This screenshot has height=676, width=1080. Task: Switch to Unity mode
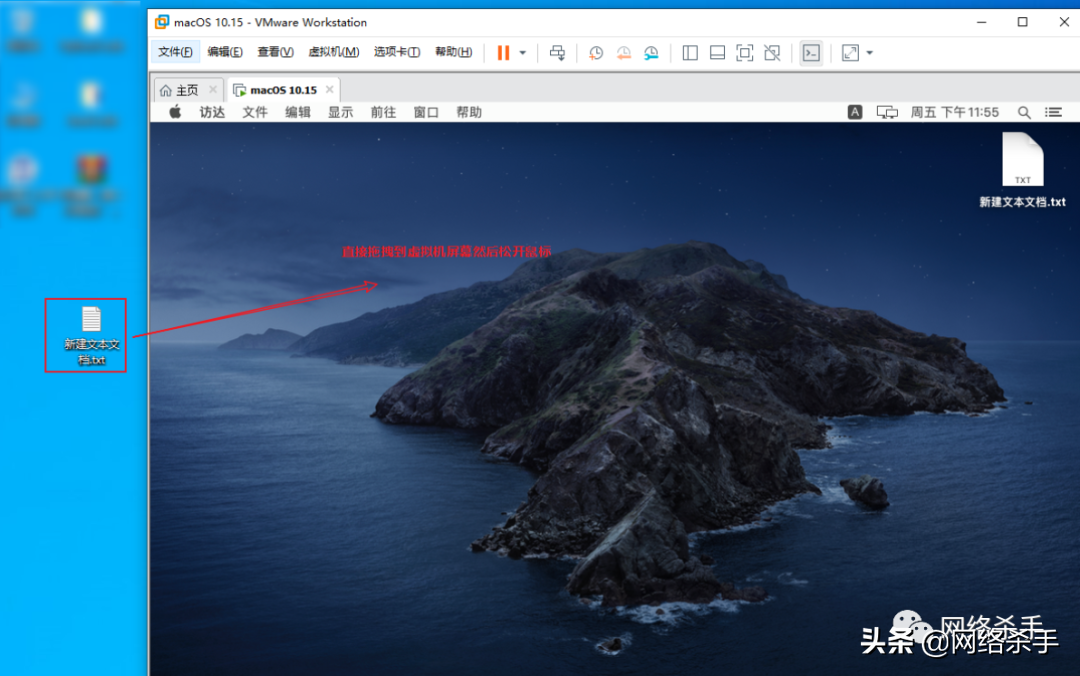click(772, 53)
